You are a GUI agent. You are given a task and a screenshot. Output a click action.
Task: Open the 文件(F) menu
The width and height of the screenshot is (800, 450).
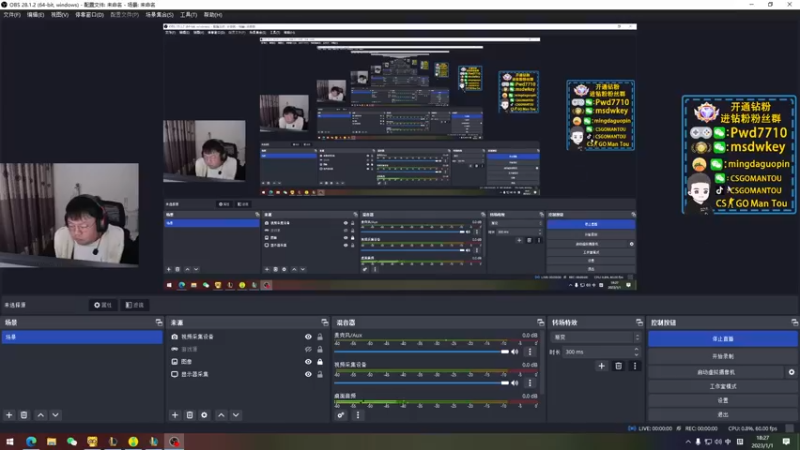pos(12,15)
